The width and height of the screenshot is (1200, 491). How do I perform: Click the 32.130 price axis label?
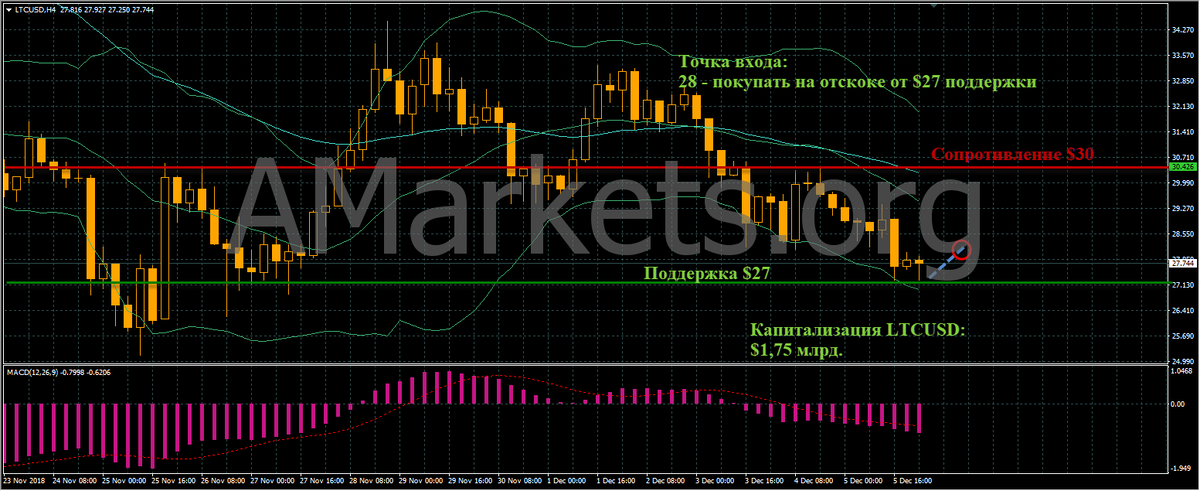tap(1181, 106)
